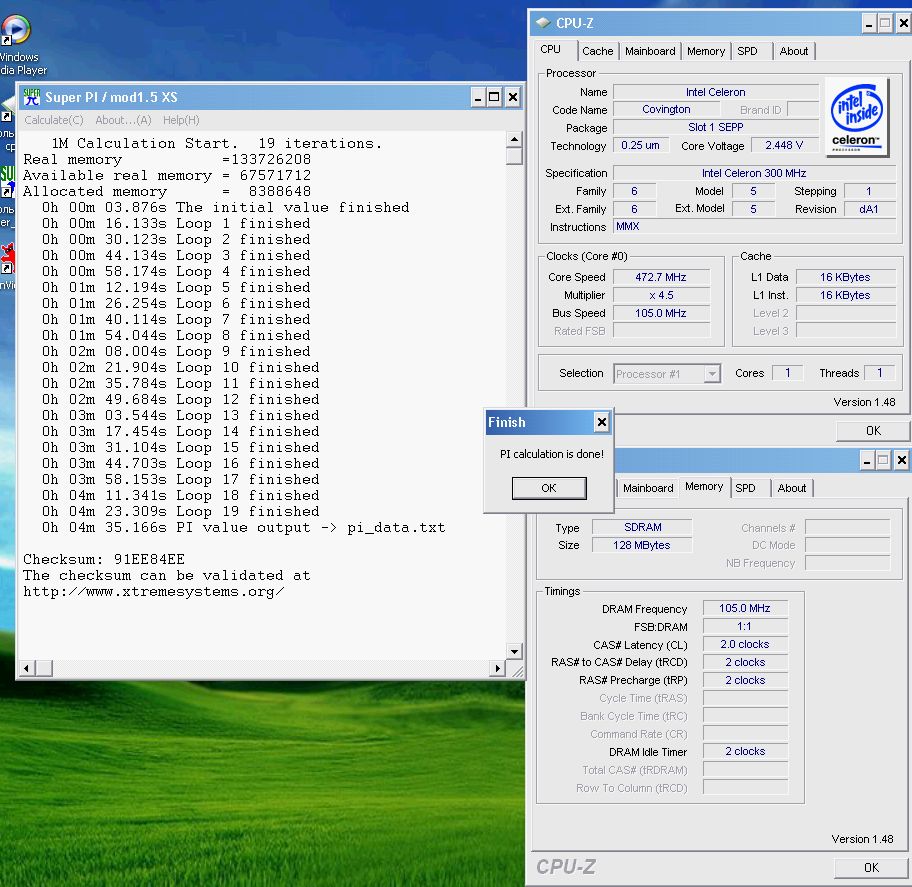Image resolution: width=912 pixels, height=887 pixels.
Task: Click the DRAM Idle Timer value
Action: (x=745, y=751)
